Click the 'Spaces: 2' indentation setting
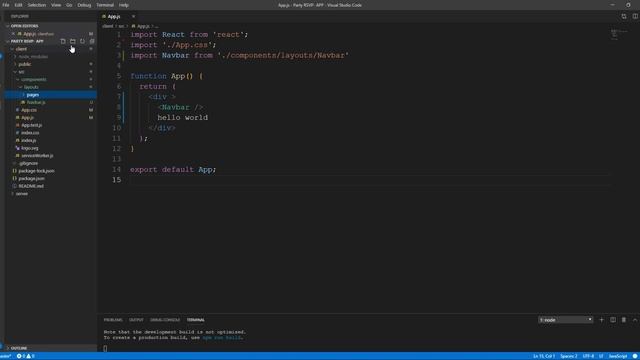640x360 pixels. [x=569, y=356]
